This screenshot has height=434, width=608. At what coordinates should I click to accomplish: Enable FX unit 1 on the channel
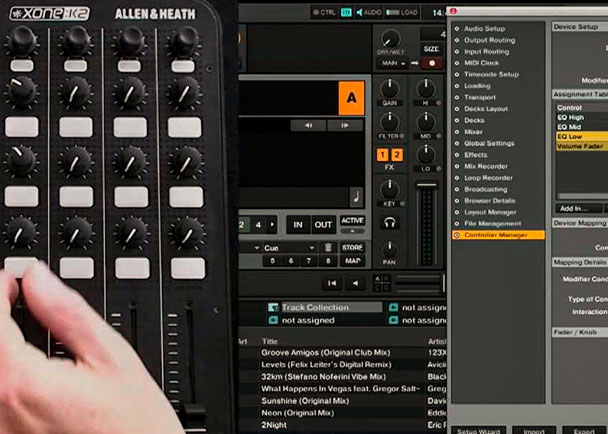(382, 155)
